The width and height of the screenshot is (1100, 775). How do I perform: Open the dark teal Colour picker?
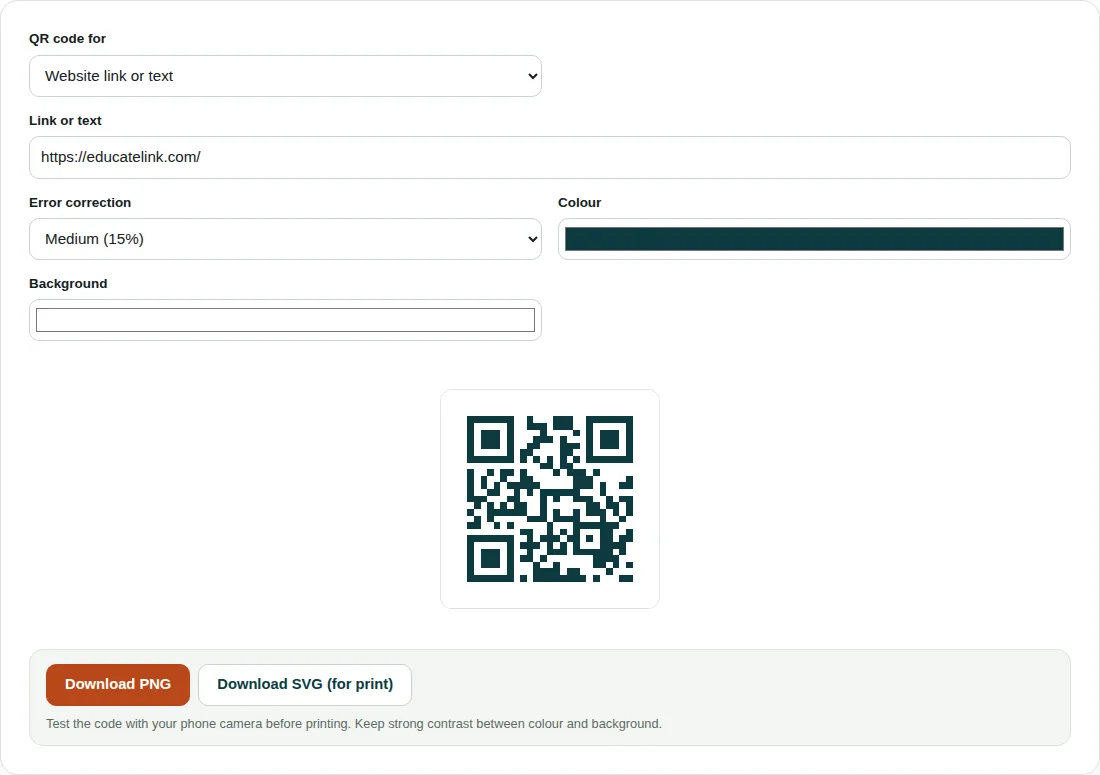(x=814, y=238)
